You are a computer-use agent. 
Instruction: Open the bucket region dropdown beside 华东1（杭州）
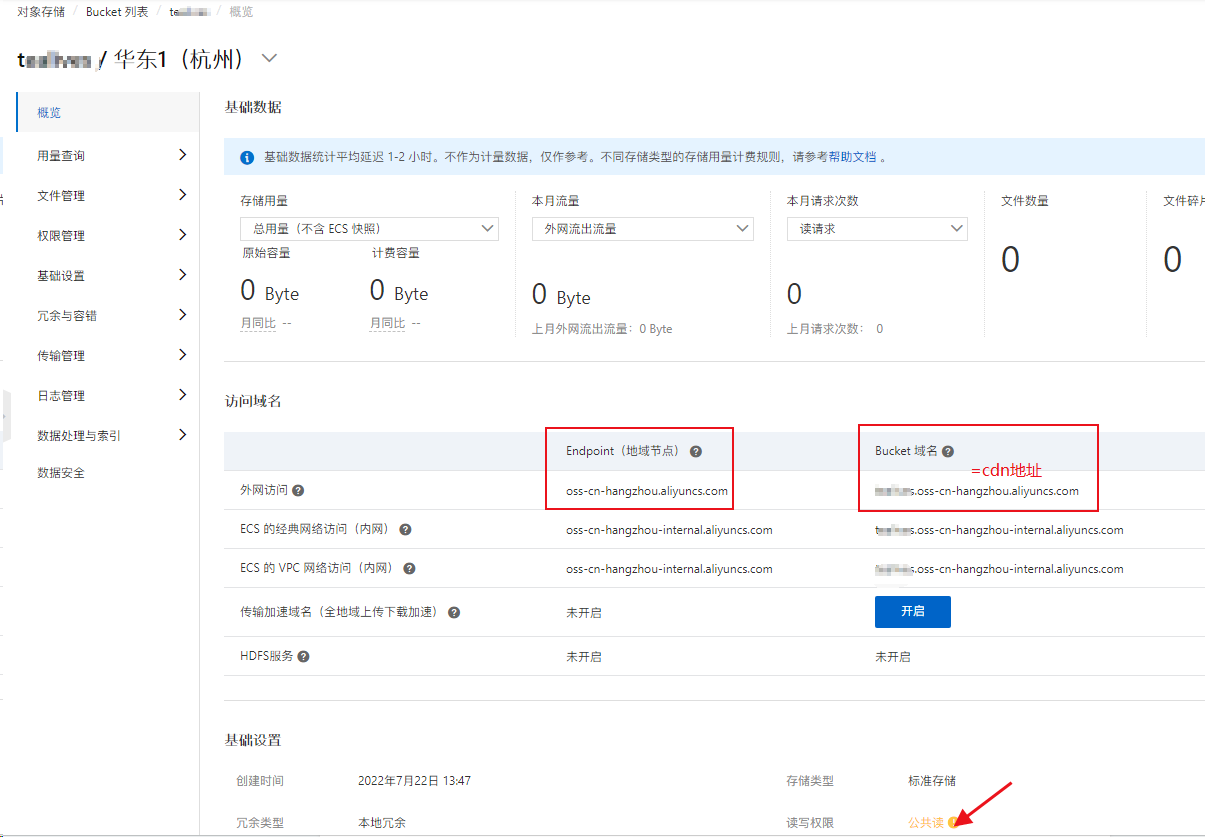[x=268, y=58]
